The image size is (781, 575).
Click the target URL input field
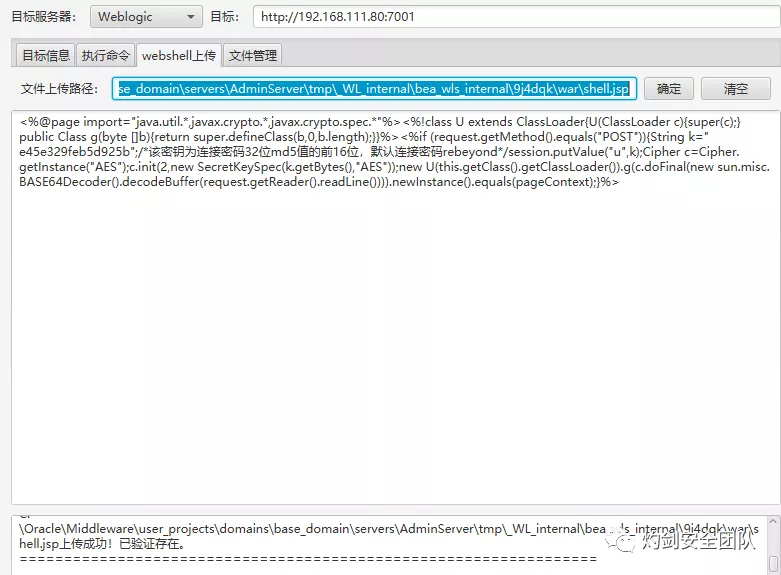(x=517, y=16)
